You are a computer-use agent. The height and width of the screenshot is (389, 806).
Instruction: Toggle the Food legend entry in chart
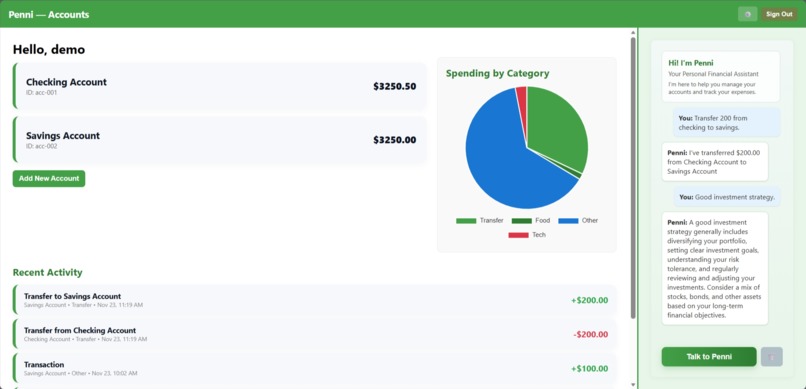(x=531, y=220)
